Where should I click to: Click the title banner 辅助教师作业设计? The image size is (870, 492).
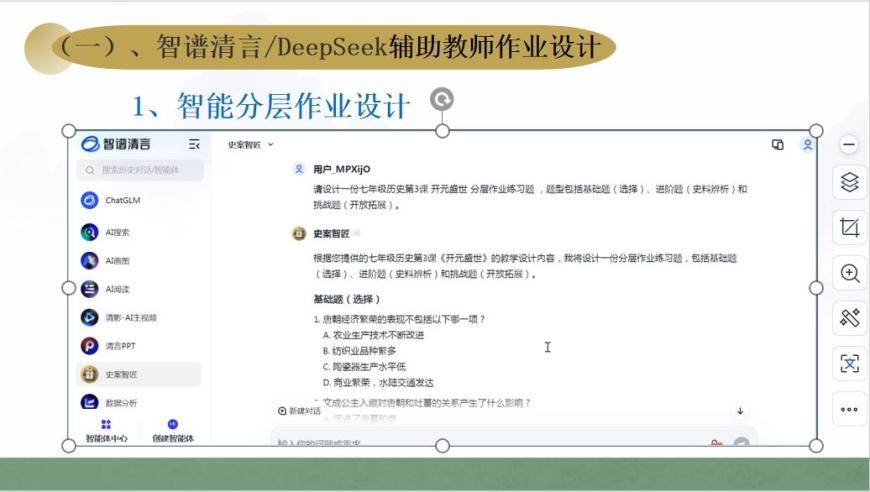494,47
